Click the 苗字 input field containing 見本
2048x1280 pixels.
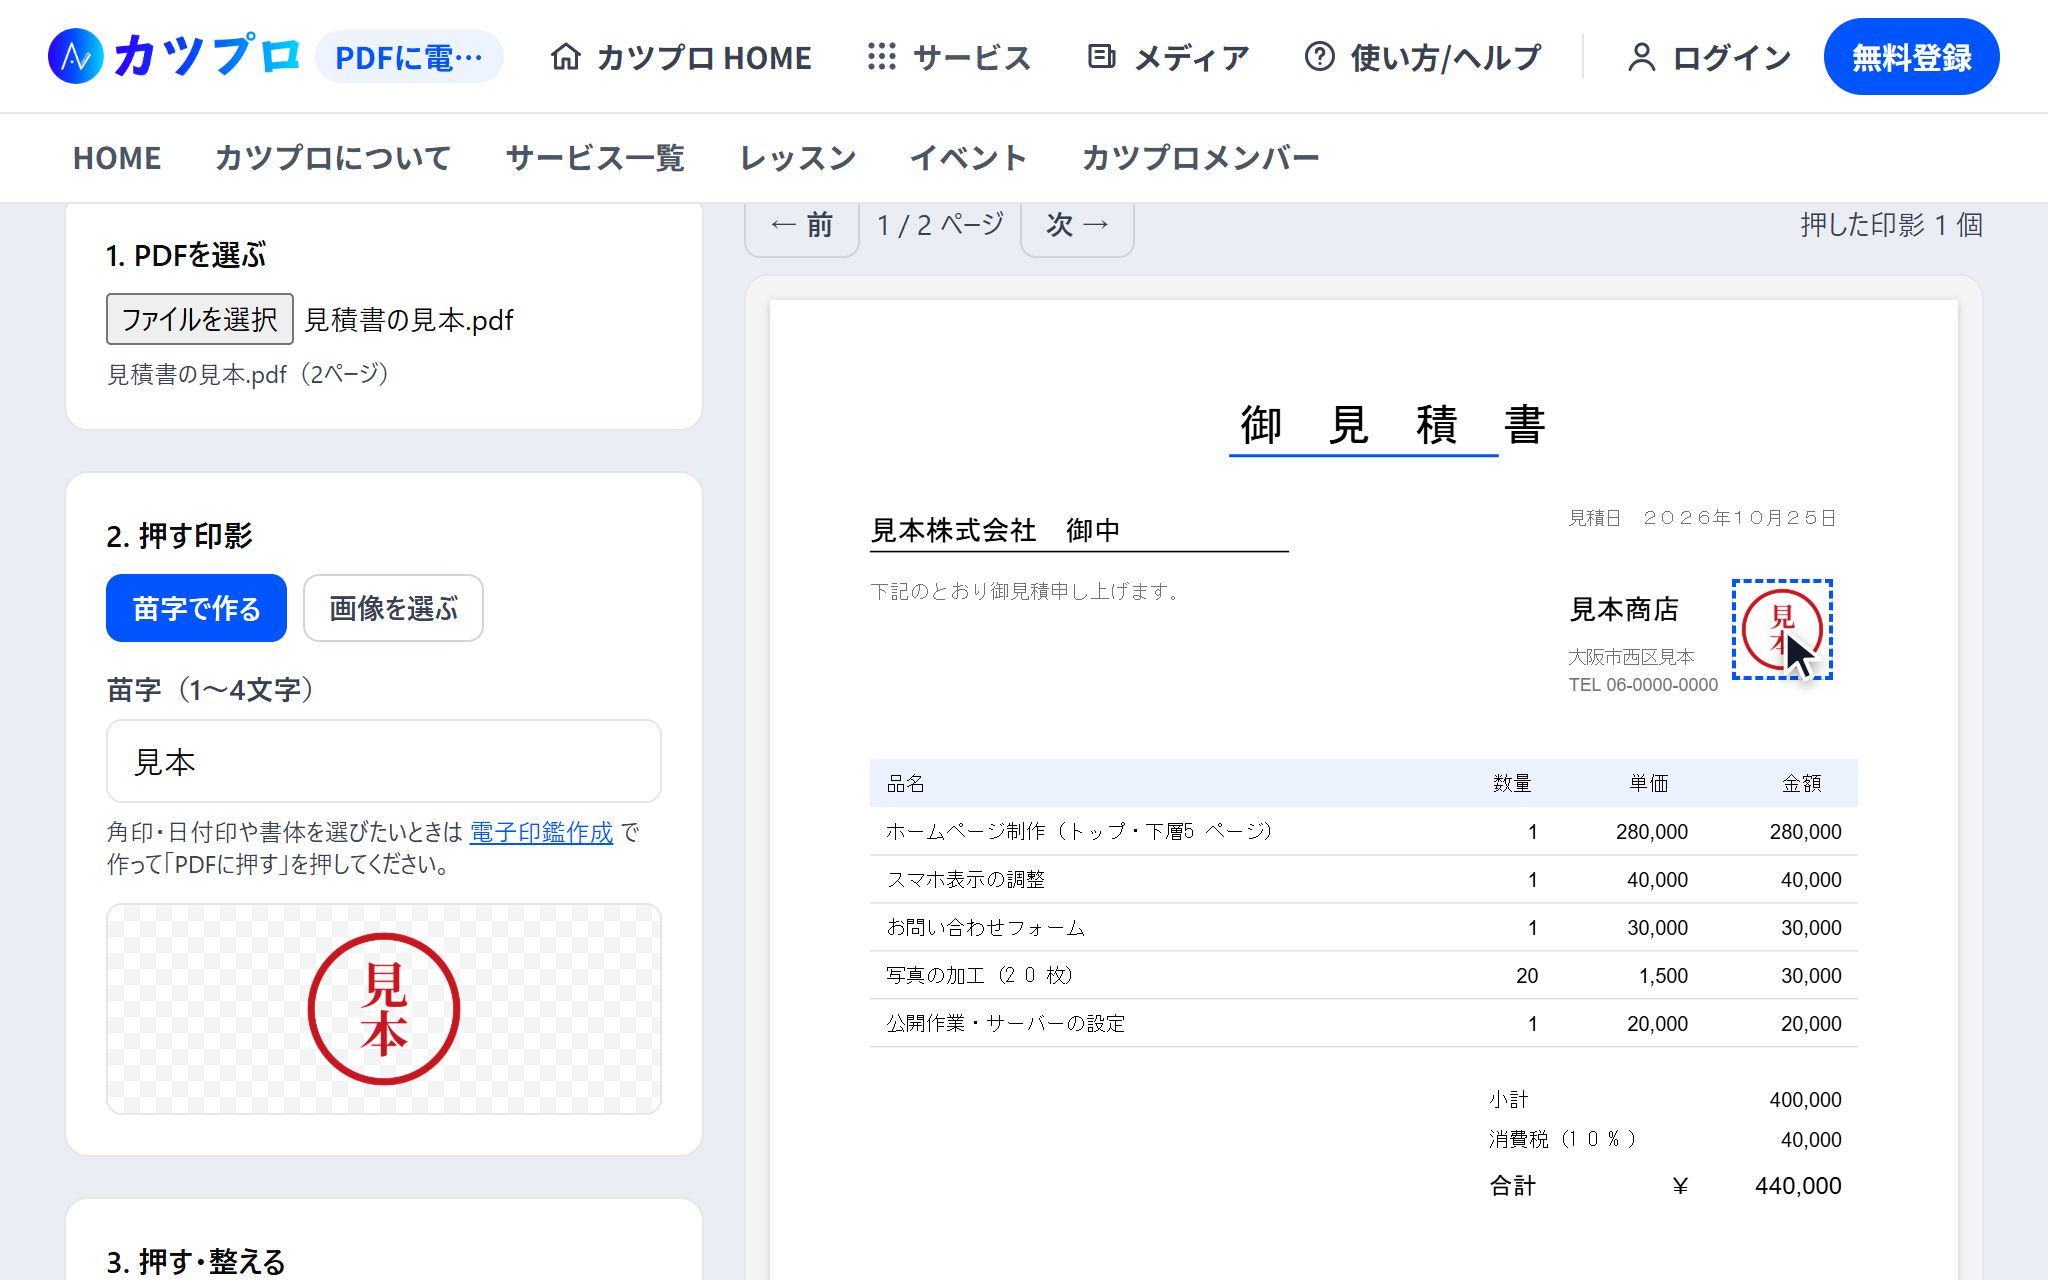(x=384, y=761)
